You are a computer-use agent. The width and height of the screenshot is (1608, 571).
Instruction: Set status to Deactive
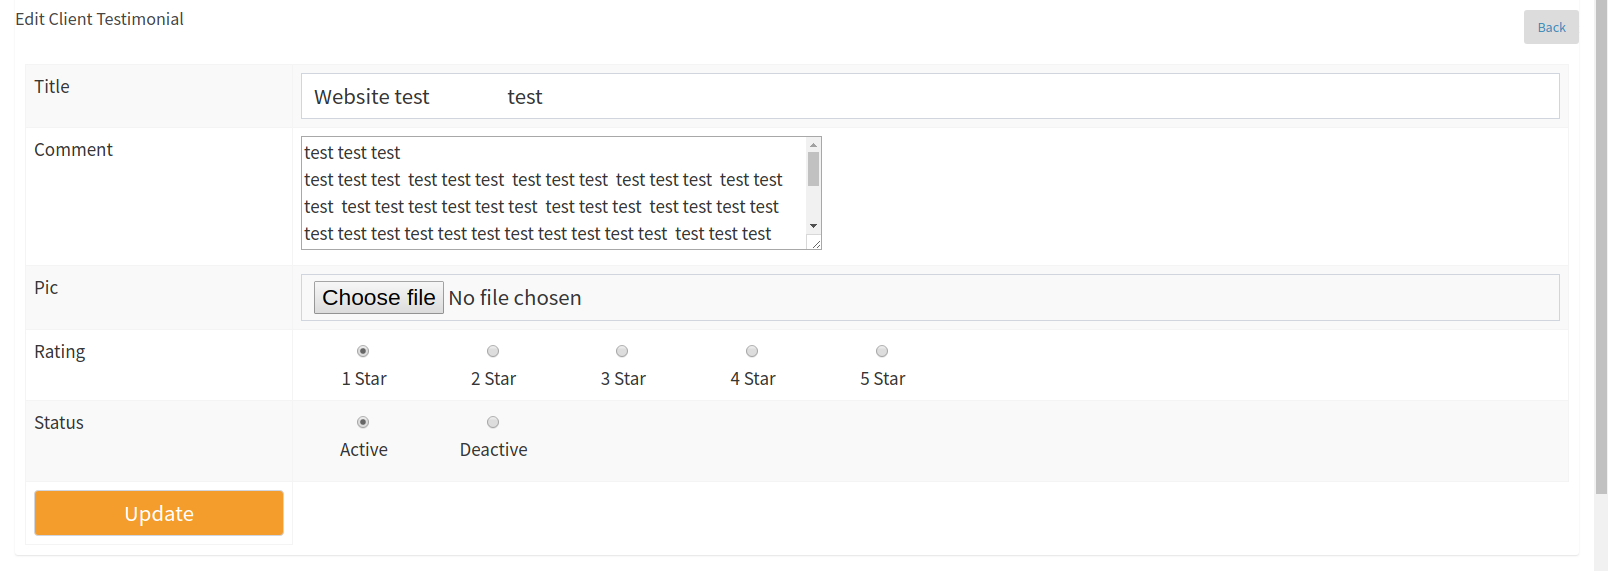[x=493, y=422]
